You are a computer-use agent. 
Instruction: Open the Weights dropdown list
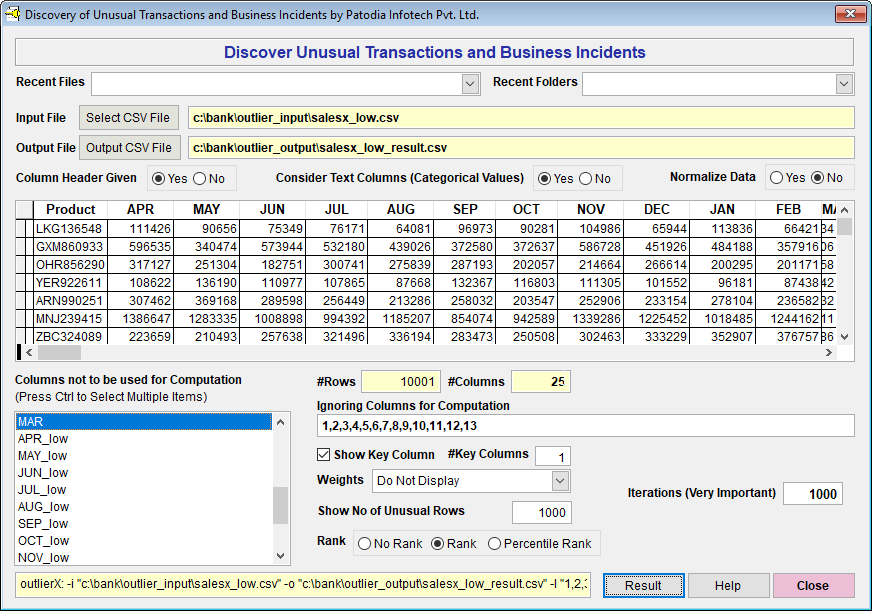[x=560, y=481]
